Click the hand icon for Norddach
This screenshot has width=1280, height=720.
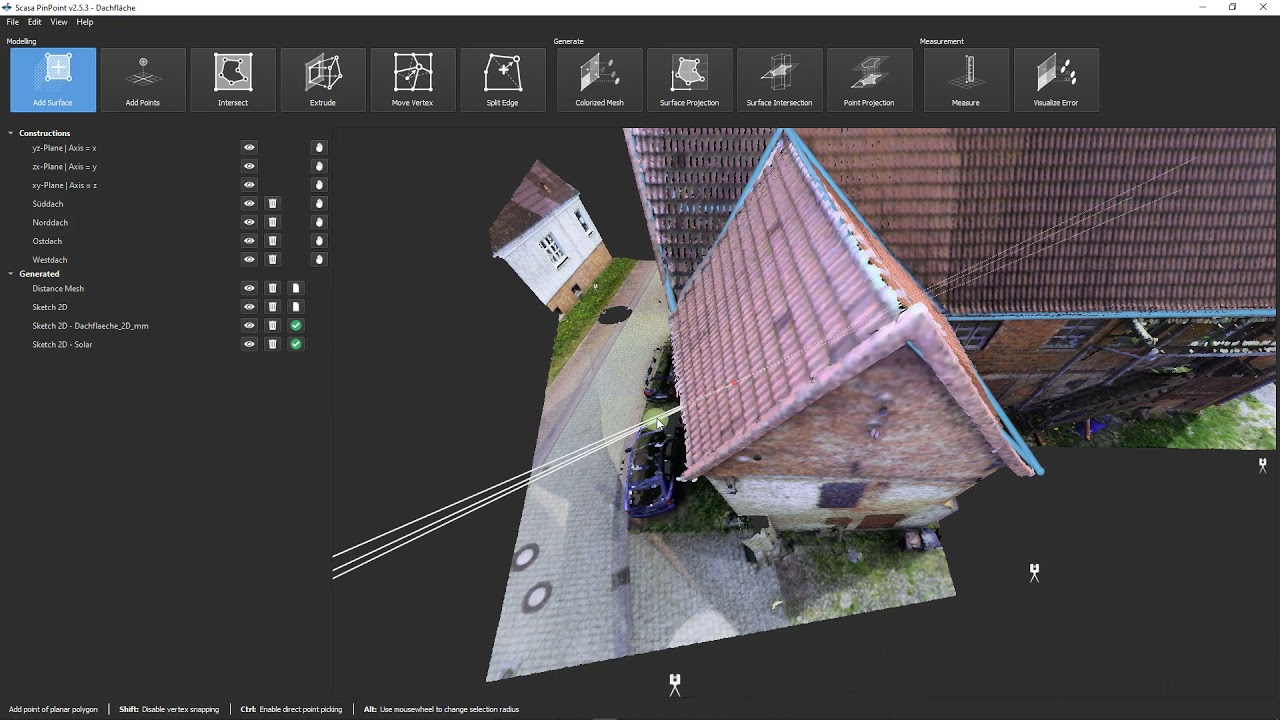(x=319, y=222)
